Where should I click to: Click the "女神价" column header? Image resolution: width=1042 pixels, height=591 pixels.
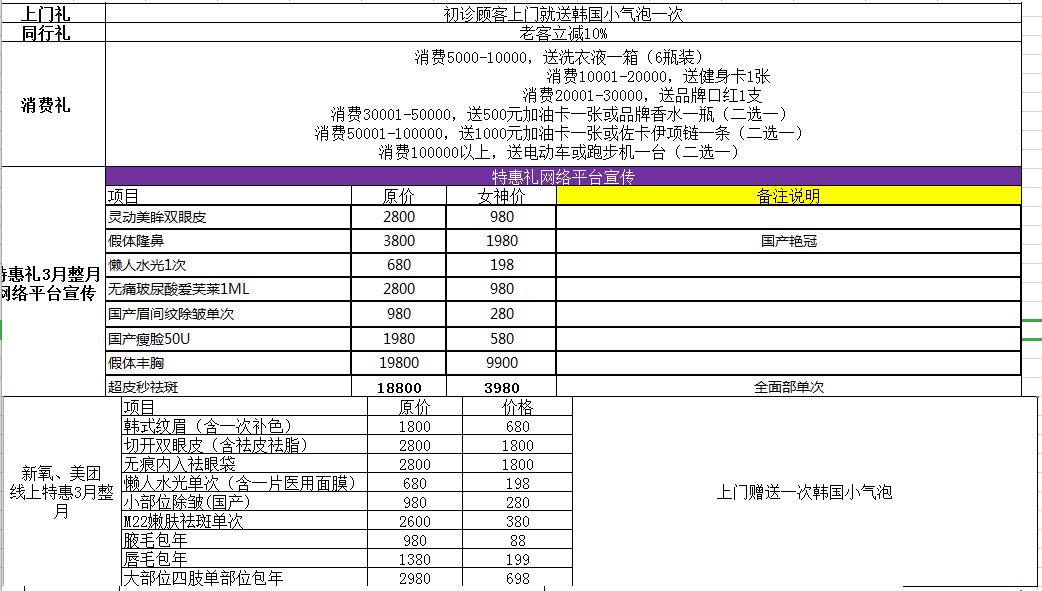pos(502,196)
